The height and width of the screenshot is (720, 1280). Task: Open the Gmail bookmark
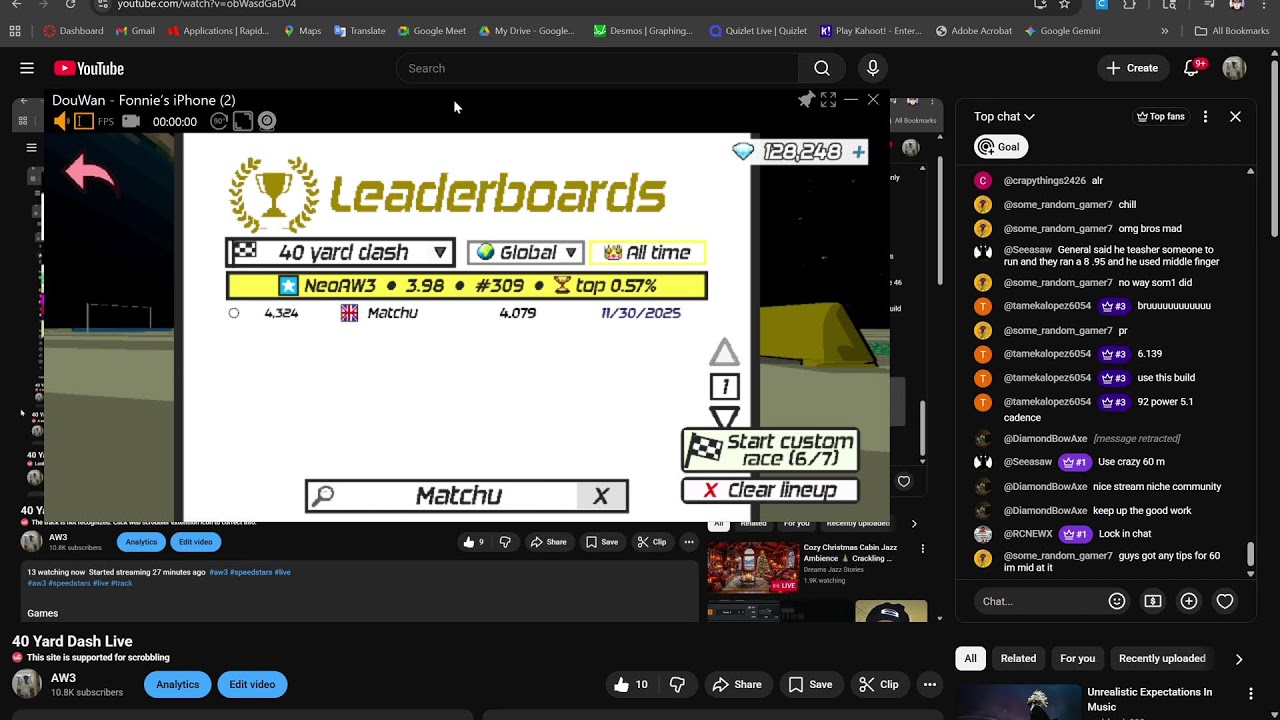point(135,31)
